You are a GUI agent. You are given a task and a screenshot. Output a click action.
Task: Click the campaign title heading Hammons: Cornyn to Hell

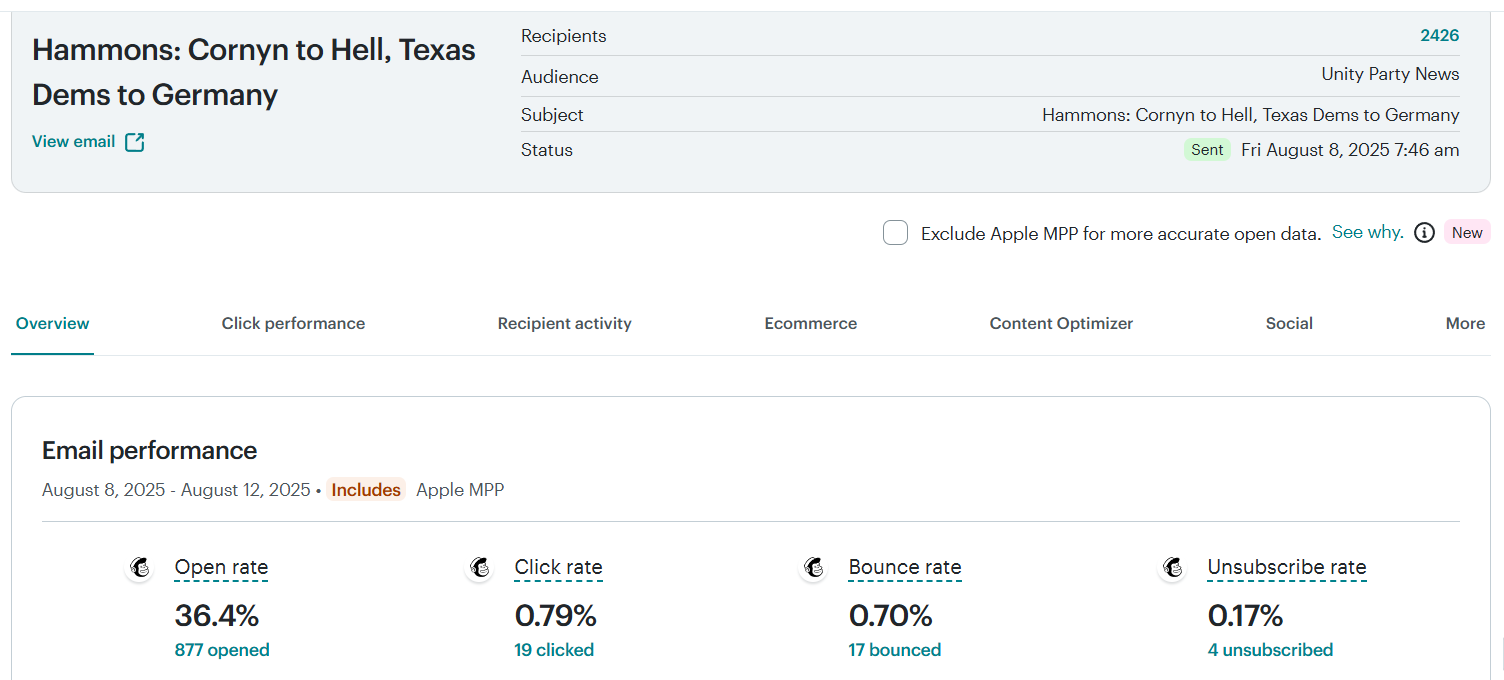[x=254, y=72]
